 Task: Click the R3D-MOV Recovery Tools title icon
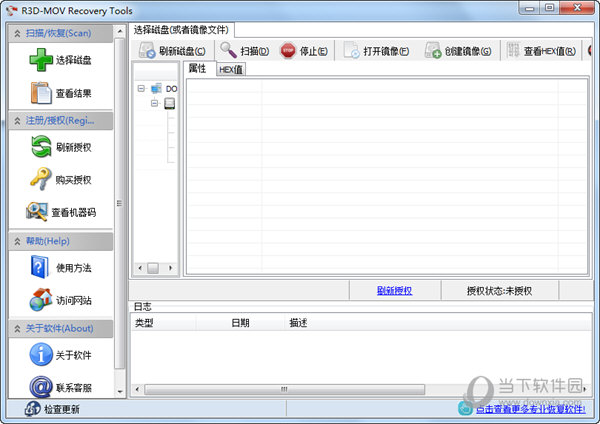11,10
